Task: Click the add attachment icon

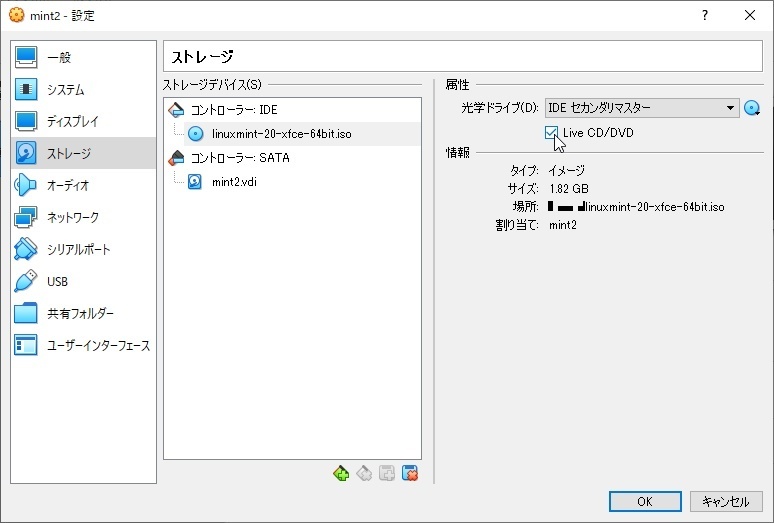Action: (x=387, y=473)
